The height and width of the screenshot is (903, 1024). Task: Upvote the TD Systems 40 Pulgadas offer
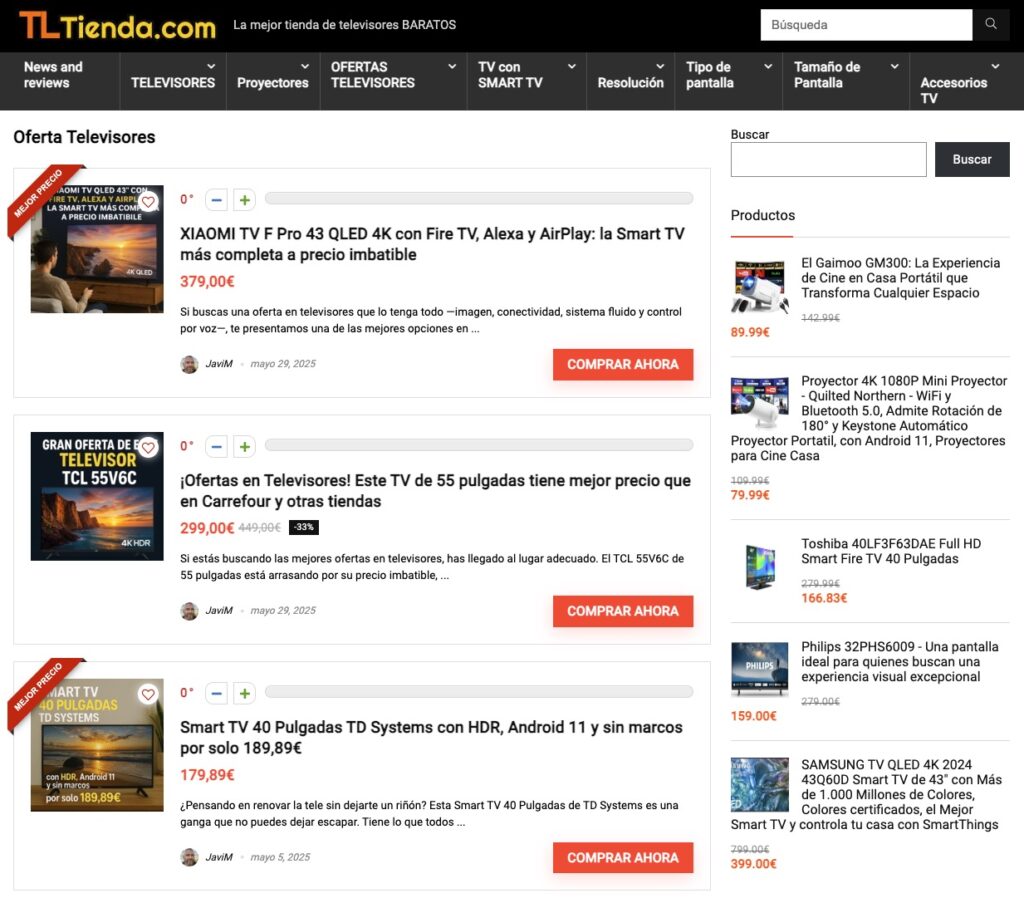(x=244, y=693)
